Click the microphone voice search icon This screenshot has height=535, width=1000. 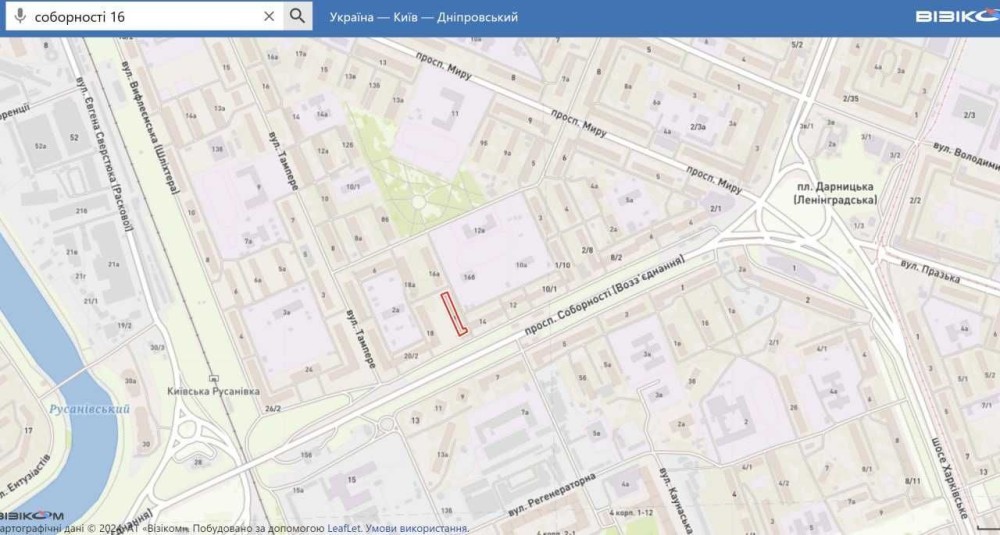(20, 16)
